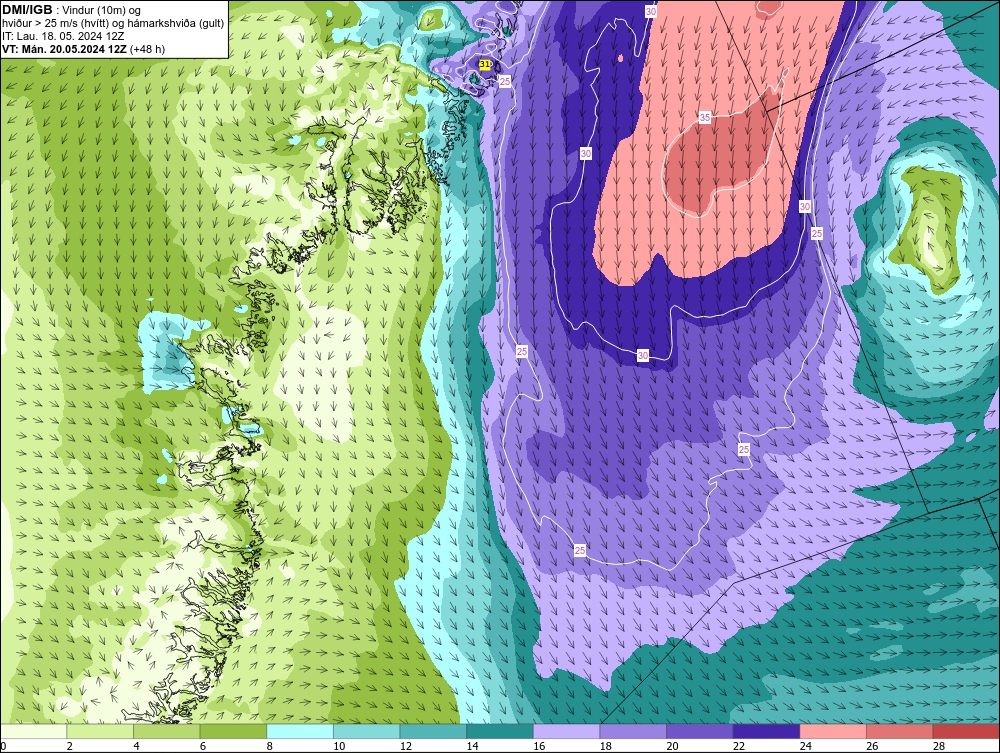The height and width of the screenshot is (753, 1000).
Task: Choose the dark teal 14–16 m/s legend swatch
Action: [500, 731]
